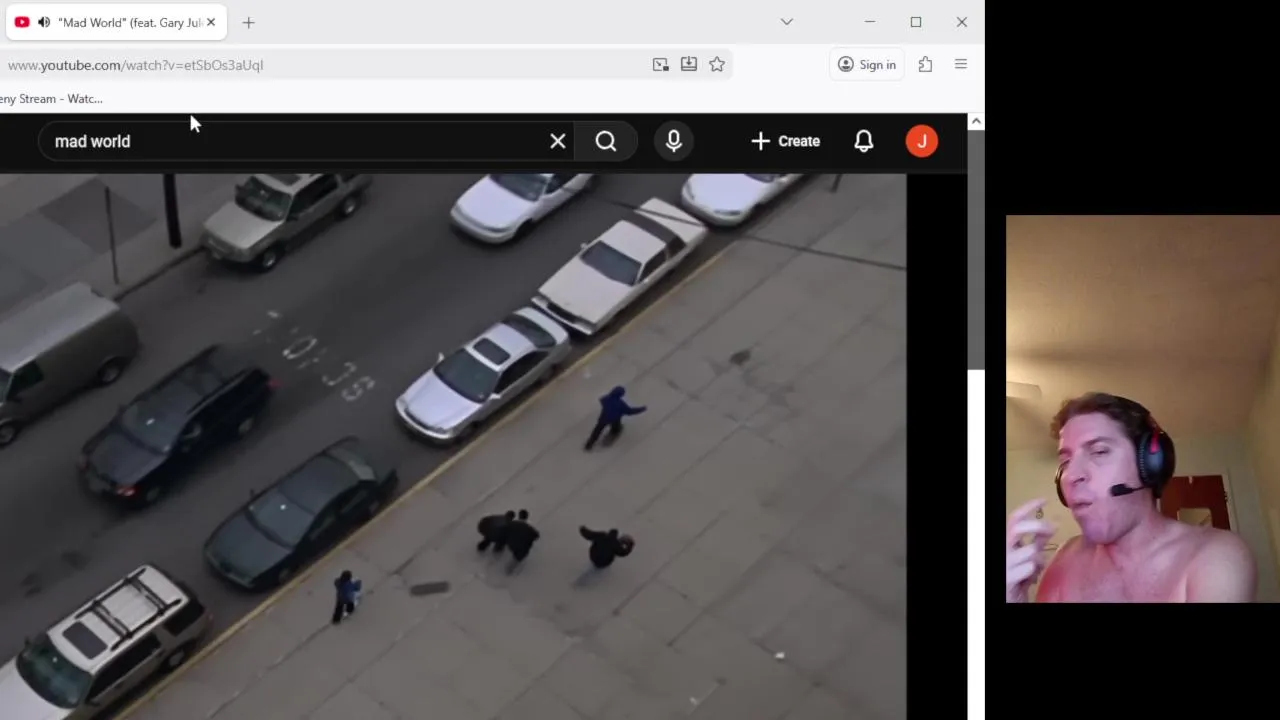Select the "Mad World" YouTube tab
This screenshot has height=720, width=1280.
(116, 22)
